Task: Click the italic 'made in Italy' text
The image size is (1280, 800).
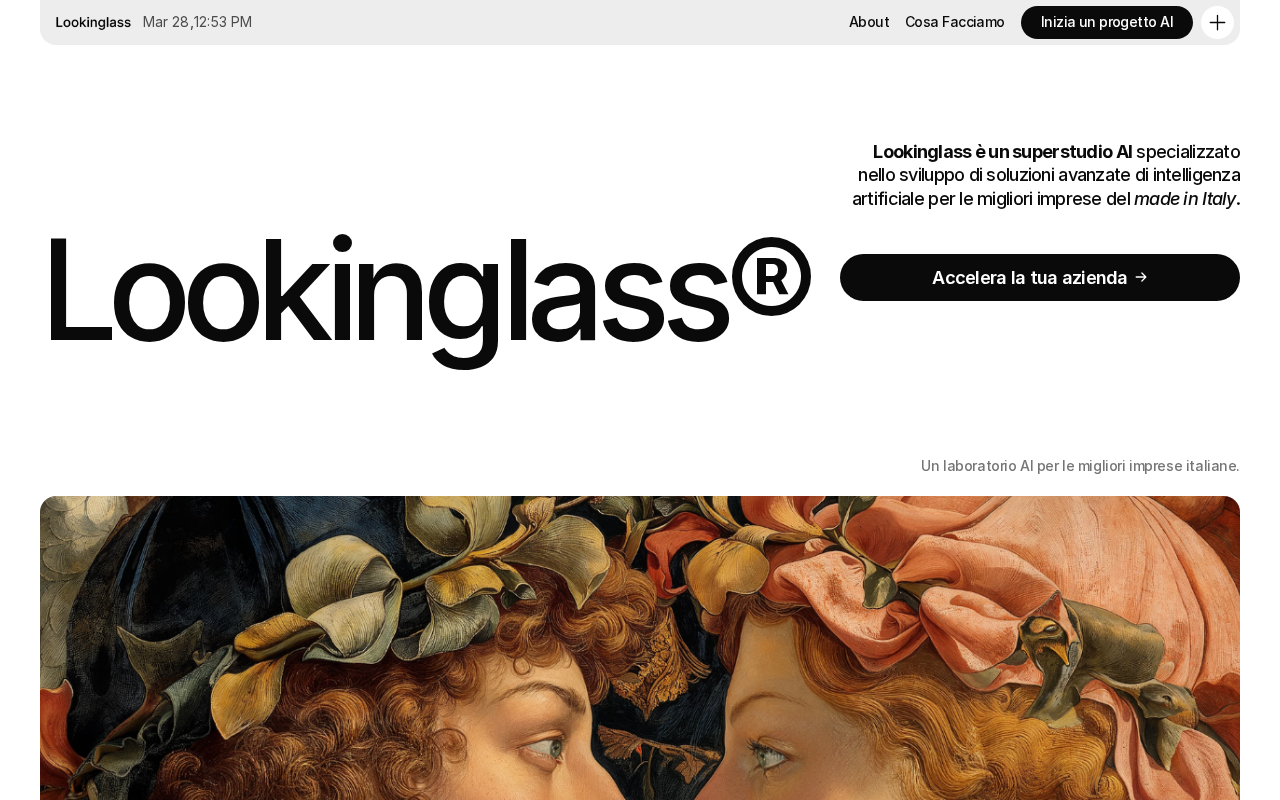Action: pos(1185,199)
